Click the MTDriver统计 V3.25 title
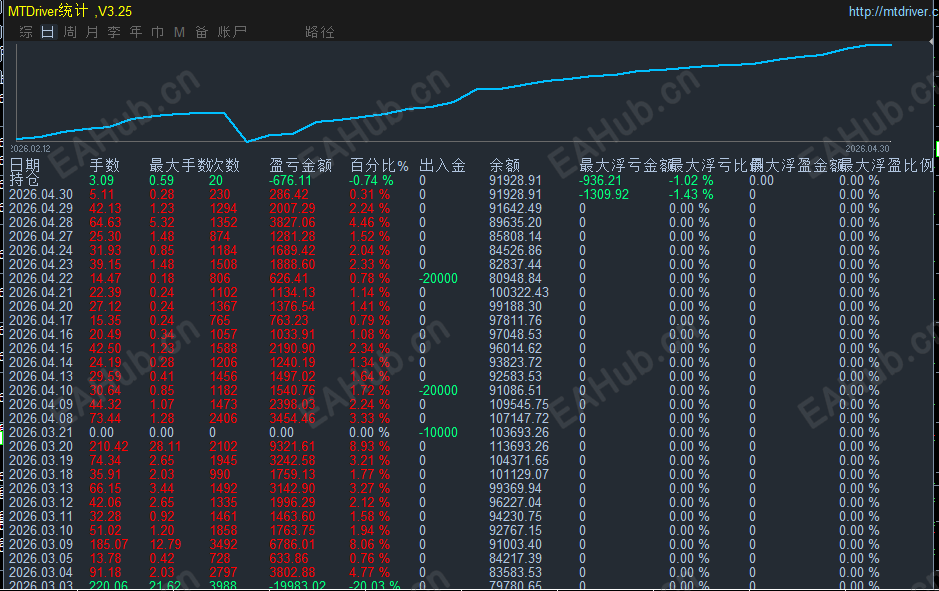Viewport: 939px width, 591px height. (x=70, y=11)
